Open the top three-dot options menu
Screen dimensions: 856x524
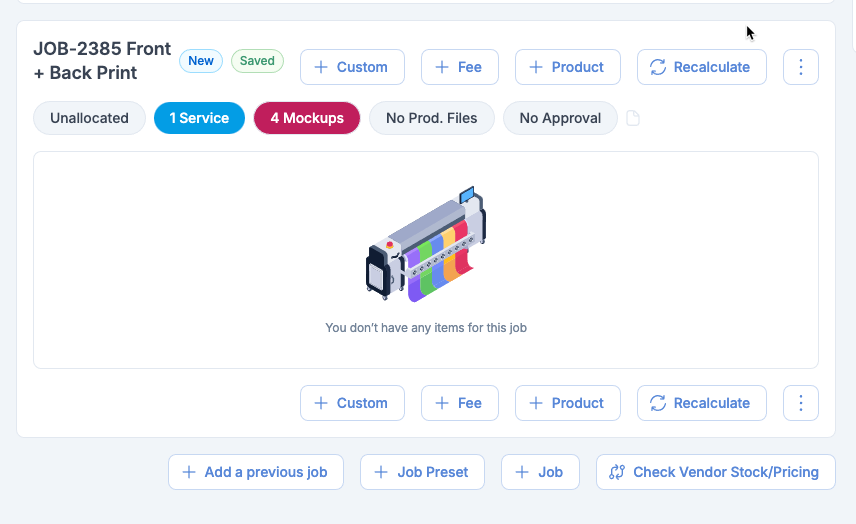(x=800, y=67)
